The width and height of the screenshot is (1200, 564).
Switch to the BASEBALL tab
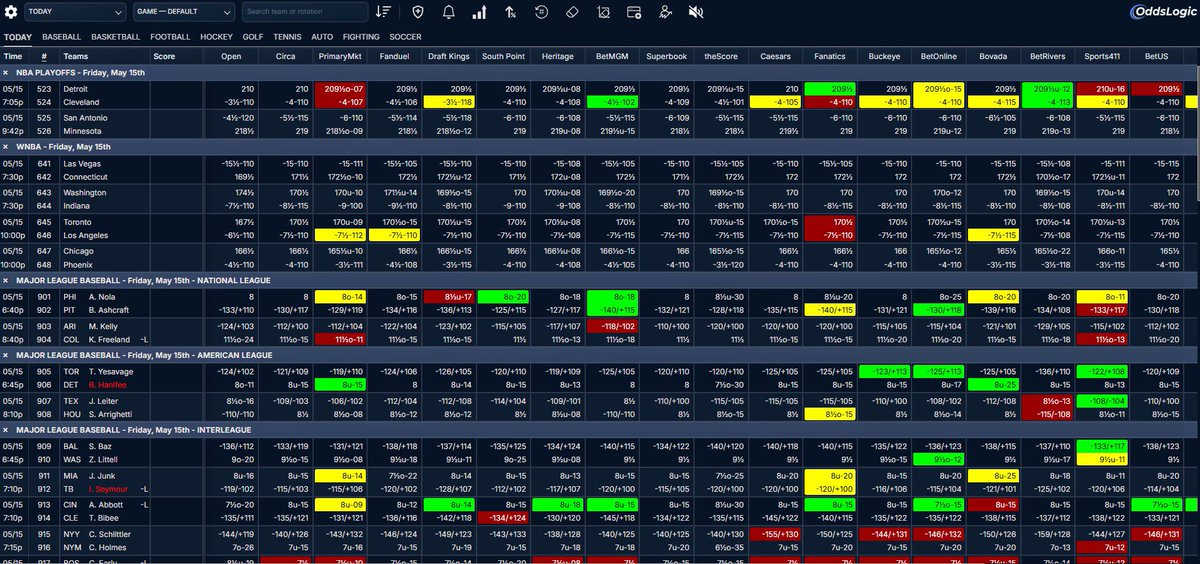(62, 37)
